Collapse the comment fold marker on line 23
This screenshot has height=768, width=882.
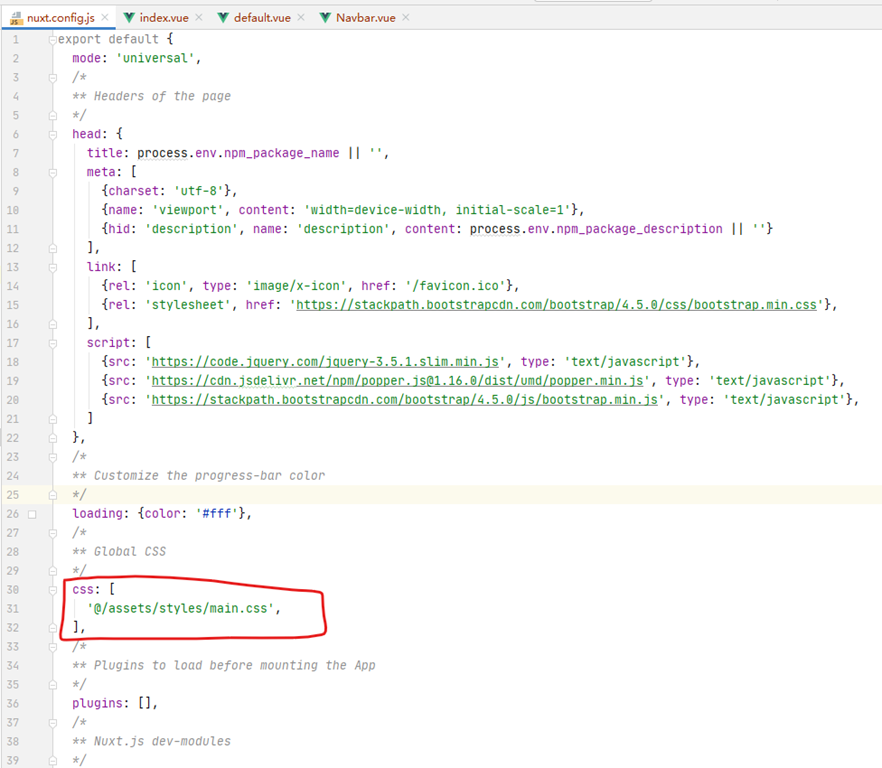pos(53,457)
